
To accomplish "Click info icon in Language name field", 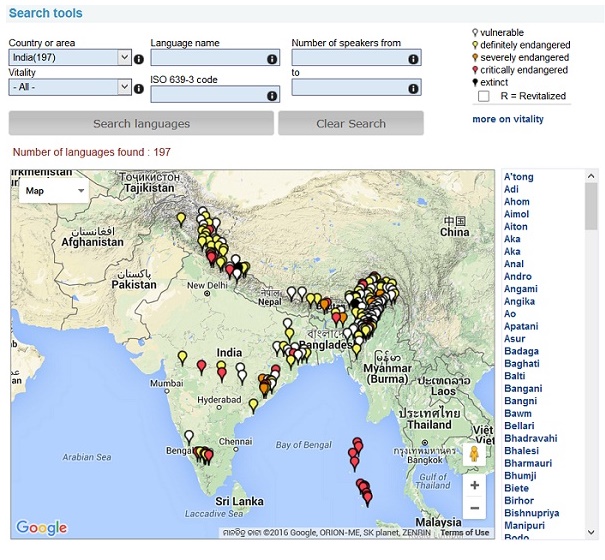I will [272, 59].
